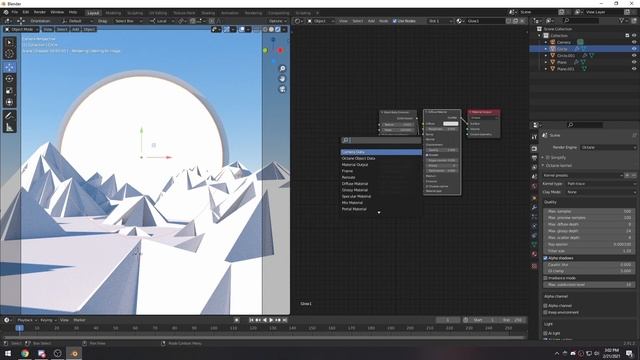Click the Blender logo icon in menu bar
The height and width of the screenshot is (360, 640).
click(x=6, y=12)
